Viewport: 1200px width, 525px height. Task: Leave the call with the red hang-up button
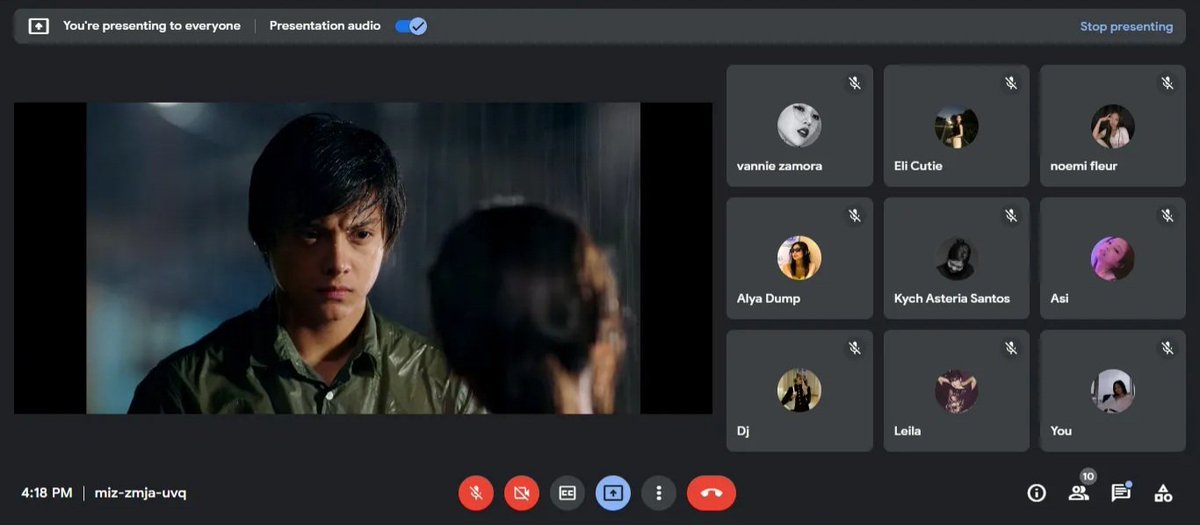pos(711,493)
